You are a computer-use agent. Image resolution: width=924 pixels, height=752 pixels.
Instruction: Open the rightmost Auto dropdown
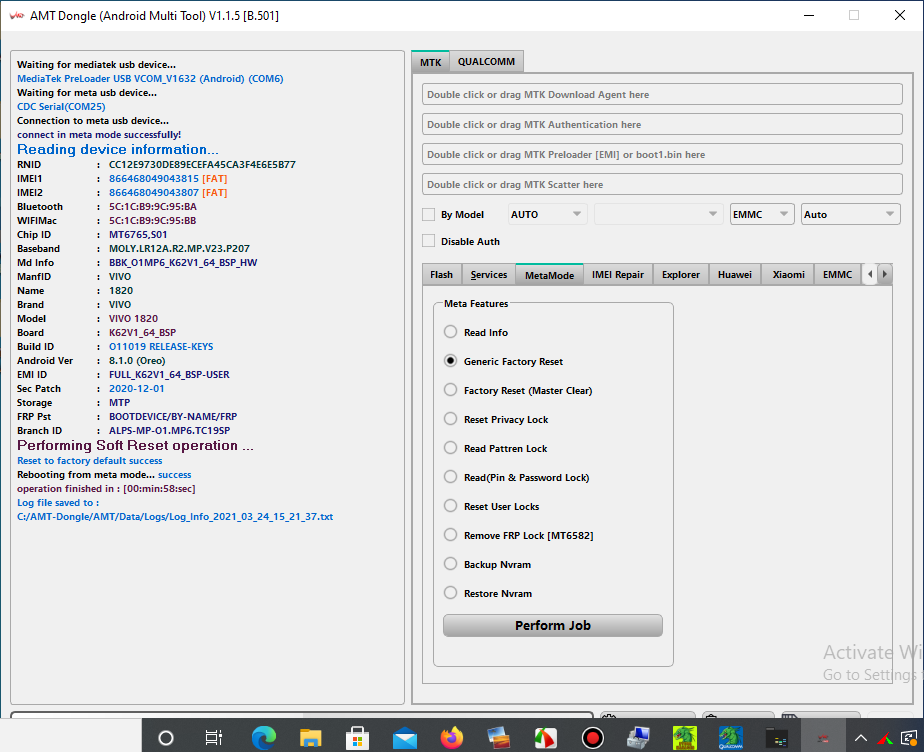(850, 214)
